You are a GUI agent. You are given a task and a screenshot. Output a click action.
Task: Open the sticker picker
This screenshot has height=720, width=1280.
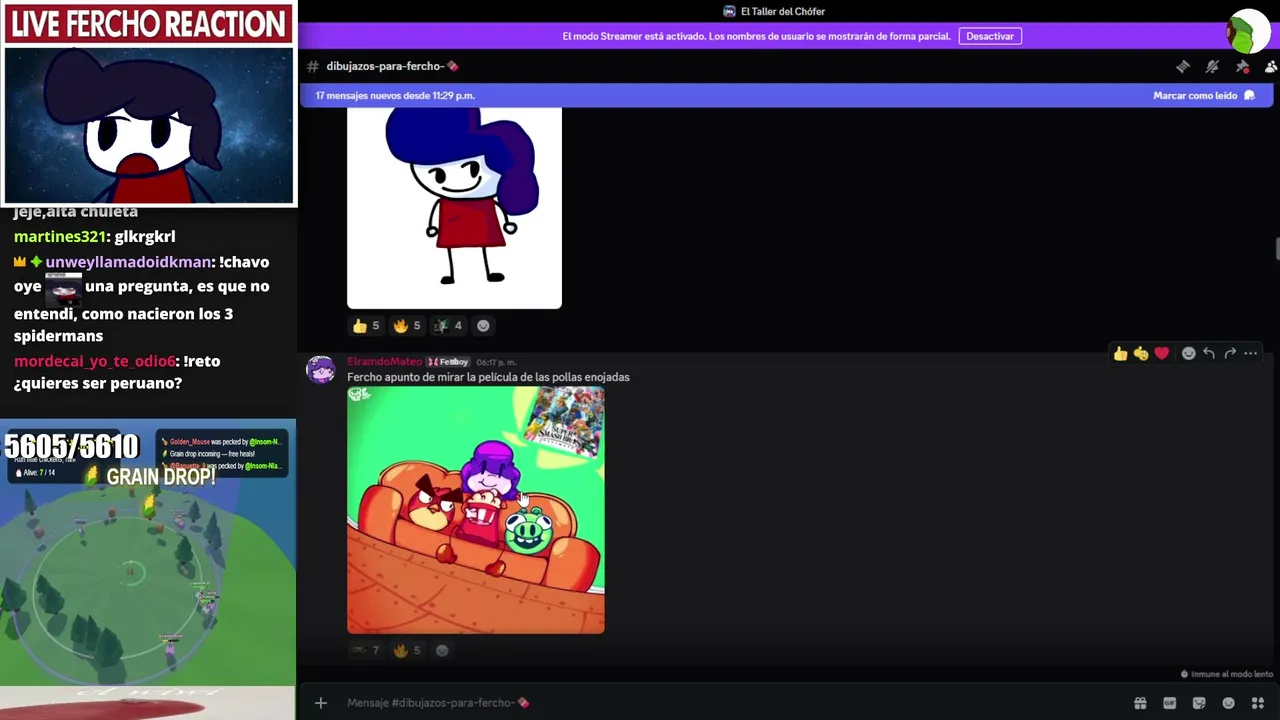click(x=1199, y=703)
